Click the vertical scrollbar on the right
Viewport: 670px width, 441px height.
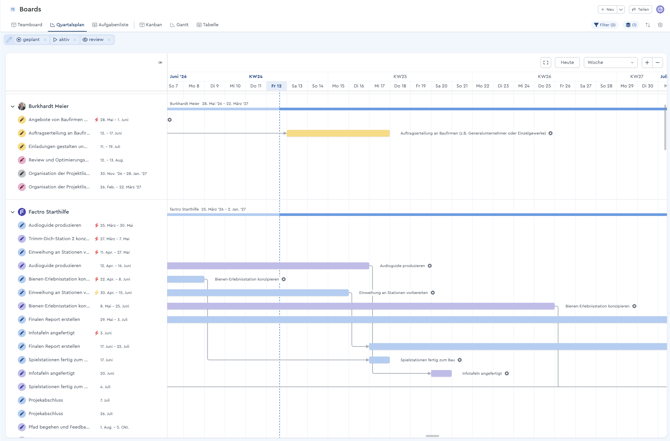(665, 127)
